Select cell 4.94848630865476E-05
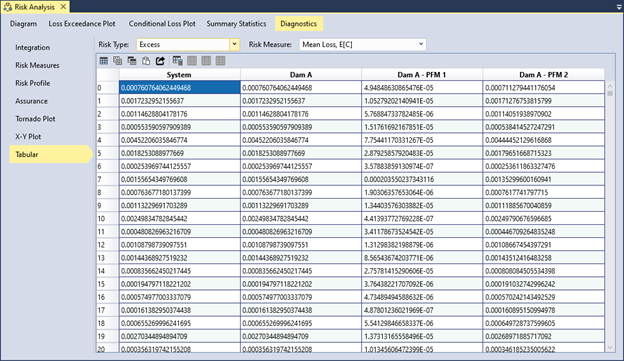The image size is (624, 361). 422,88
